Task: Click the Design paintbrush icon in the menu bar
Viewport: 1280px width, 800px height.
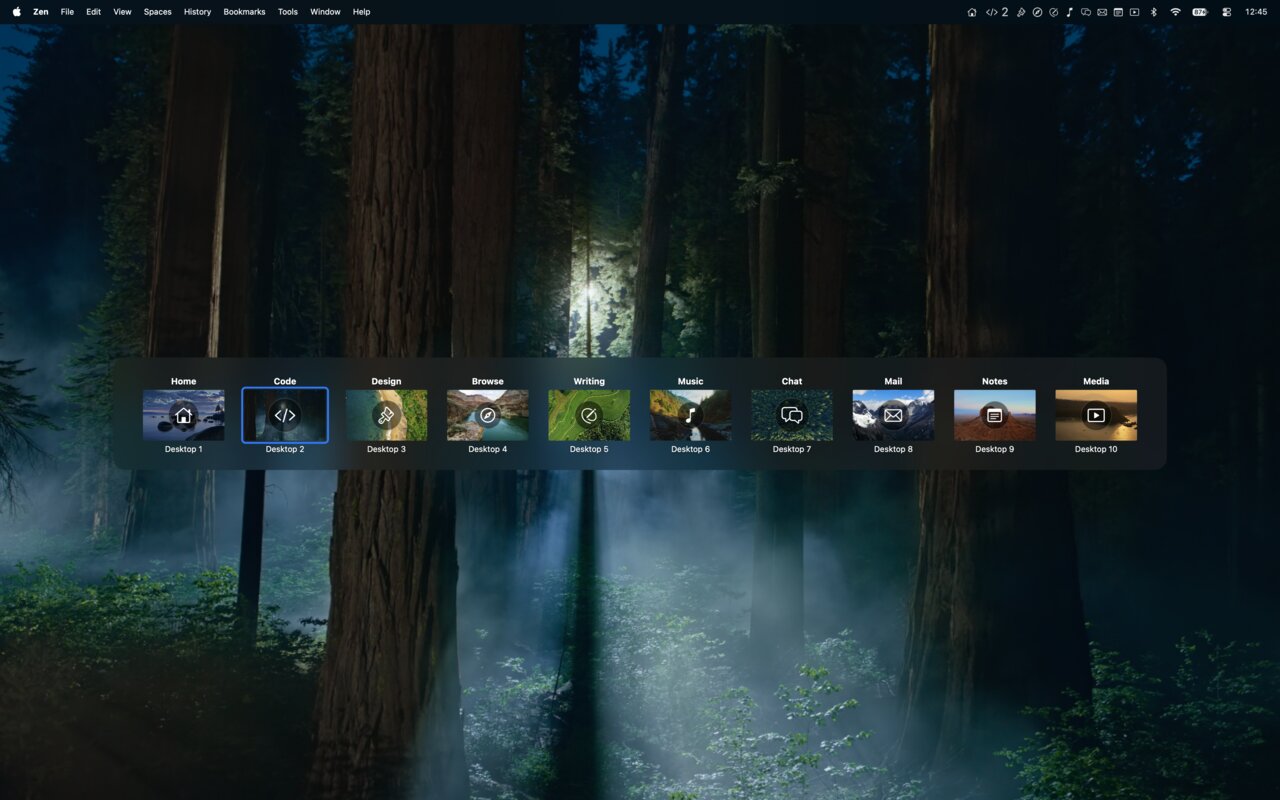Action: 1021,12
